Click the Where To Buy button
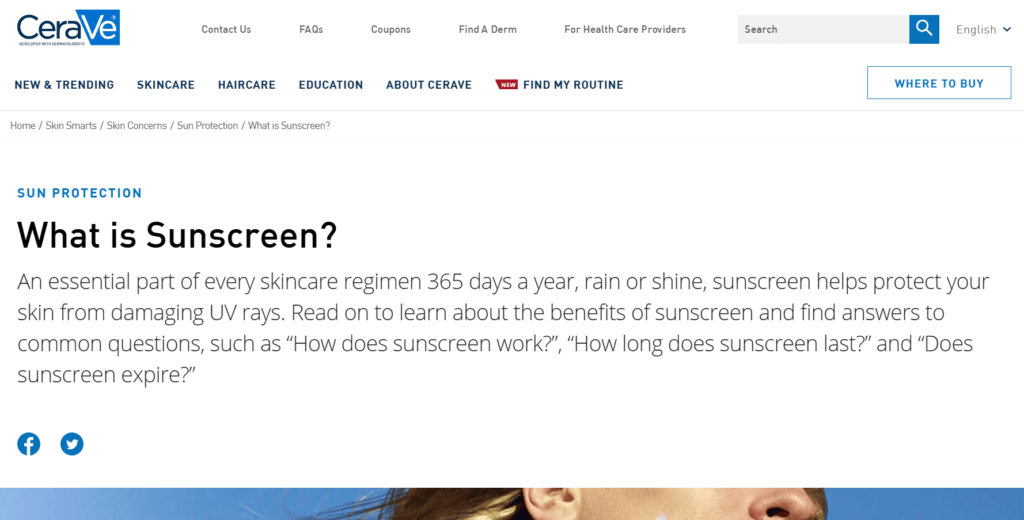The width and height of the screenshot is (1024, 520). 939,83
